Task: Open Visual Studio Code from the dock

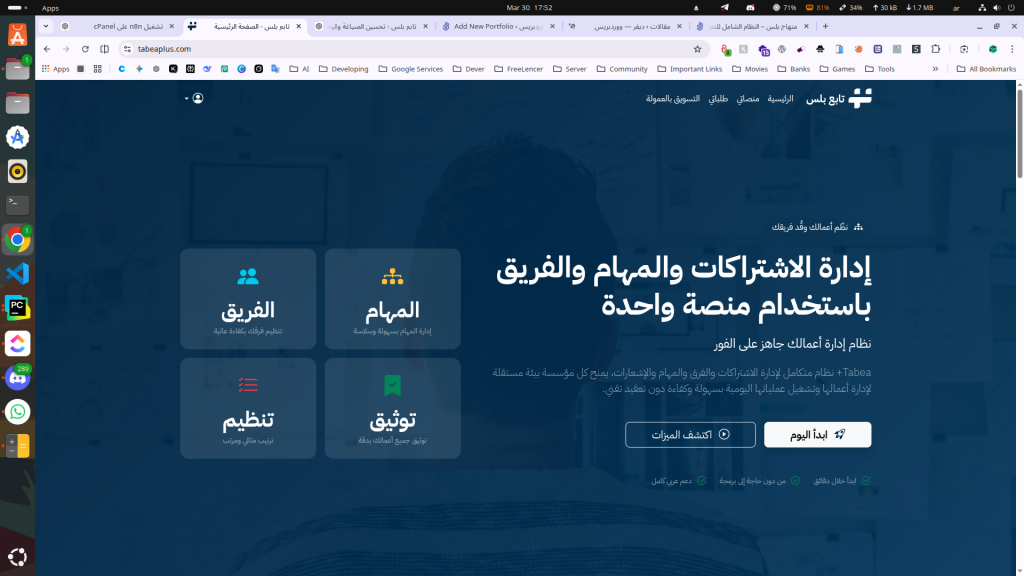Action: pyautogui.click(x=17, y=273)
